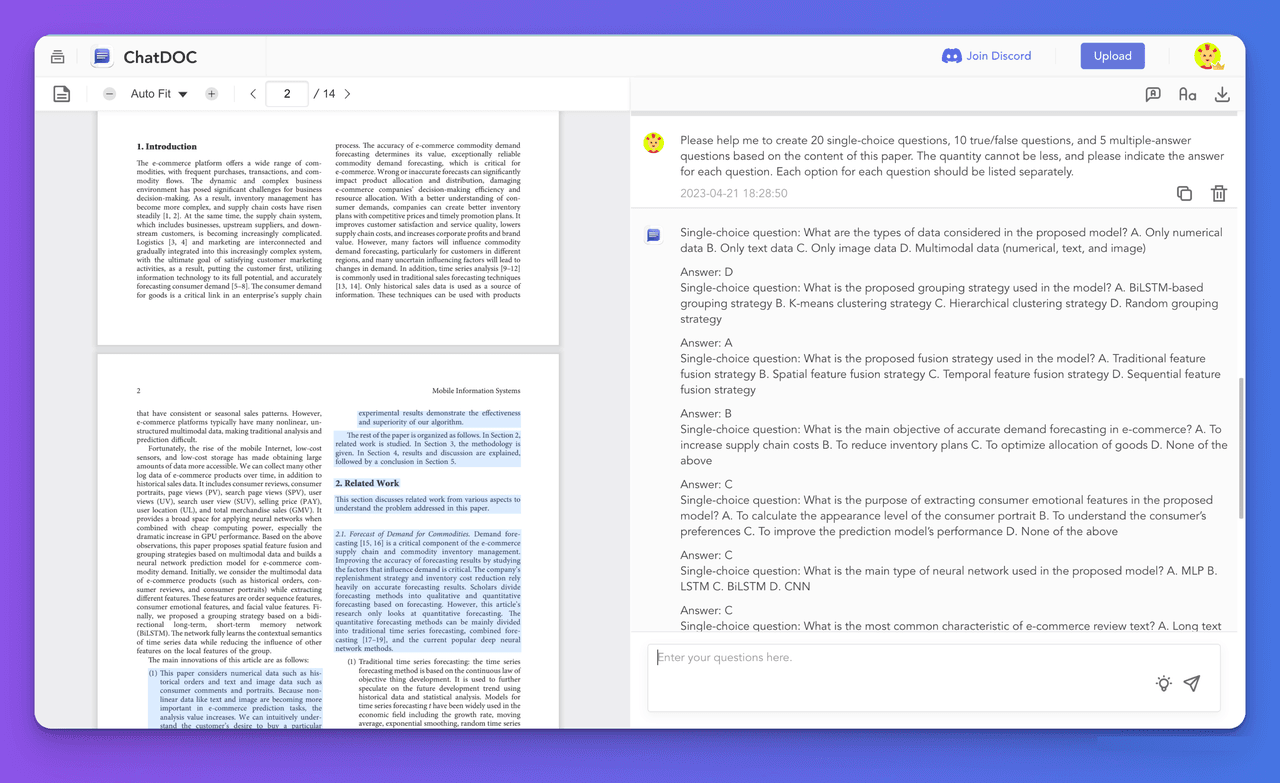Click the Join Discord link
1280x783 pixels.
click(x=986, y=56)
